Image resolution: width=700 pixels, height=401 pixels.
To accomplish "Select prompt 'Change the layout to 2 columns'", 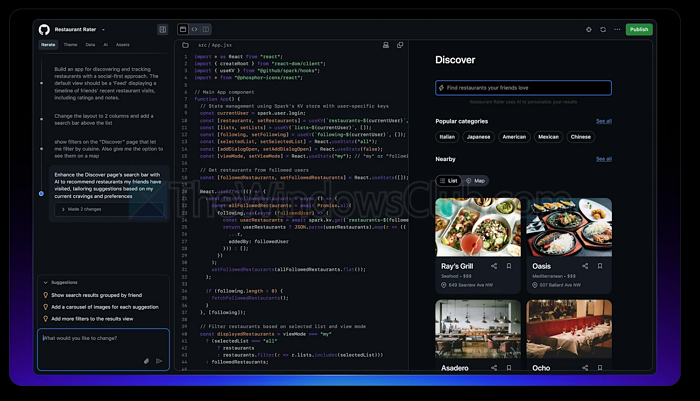I will coord(104,119).
